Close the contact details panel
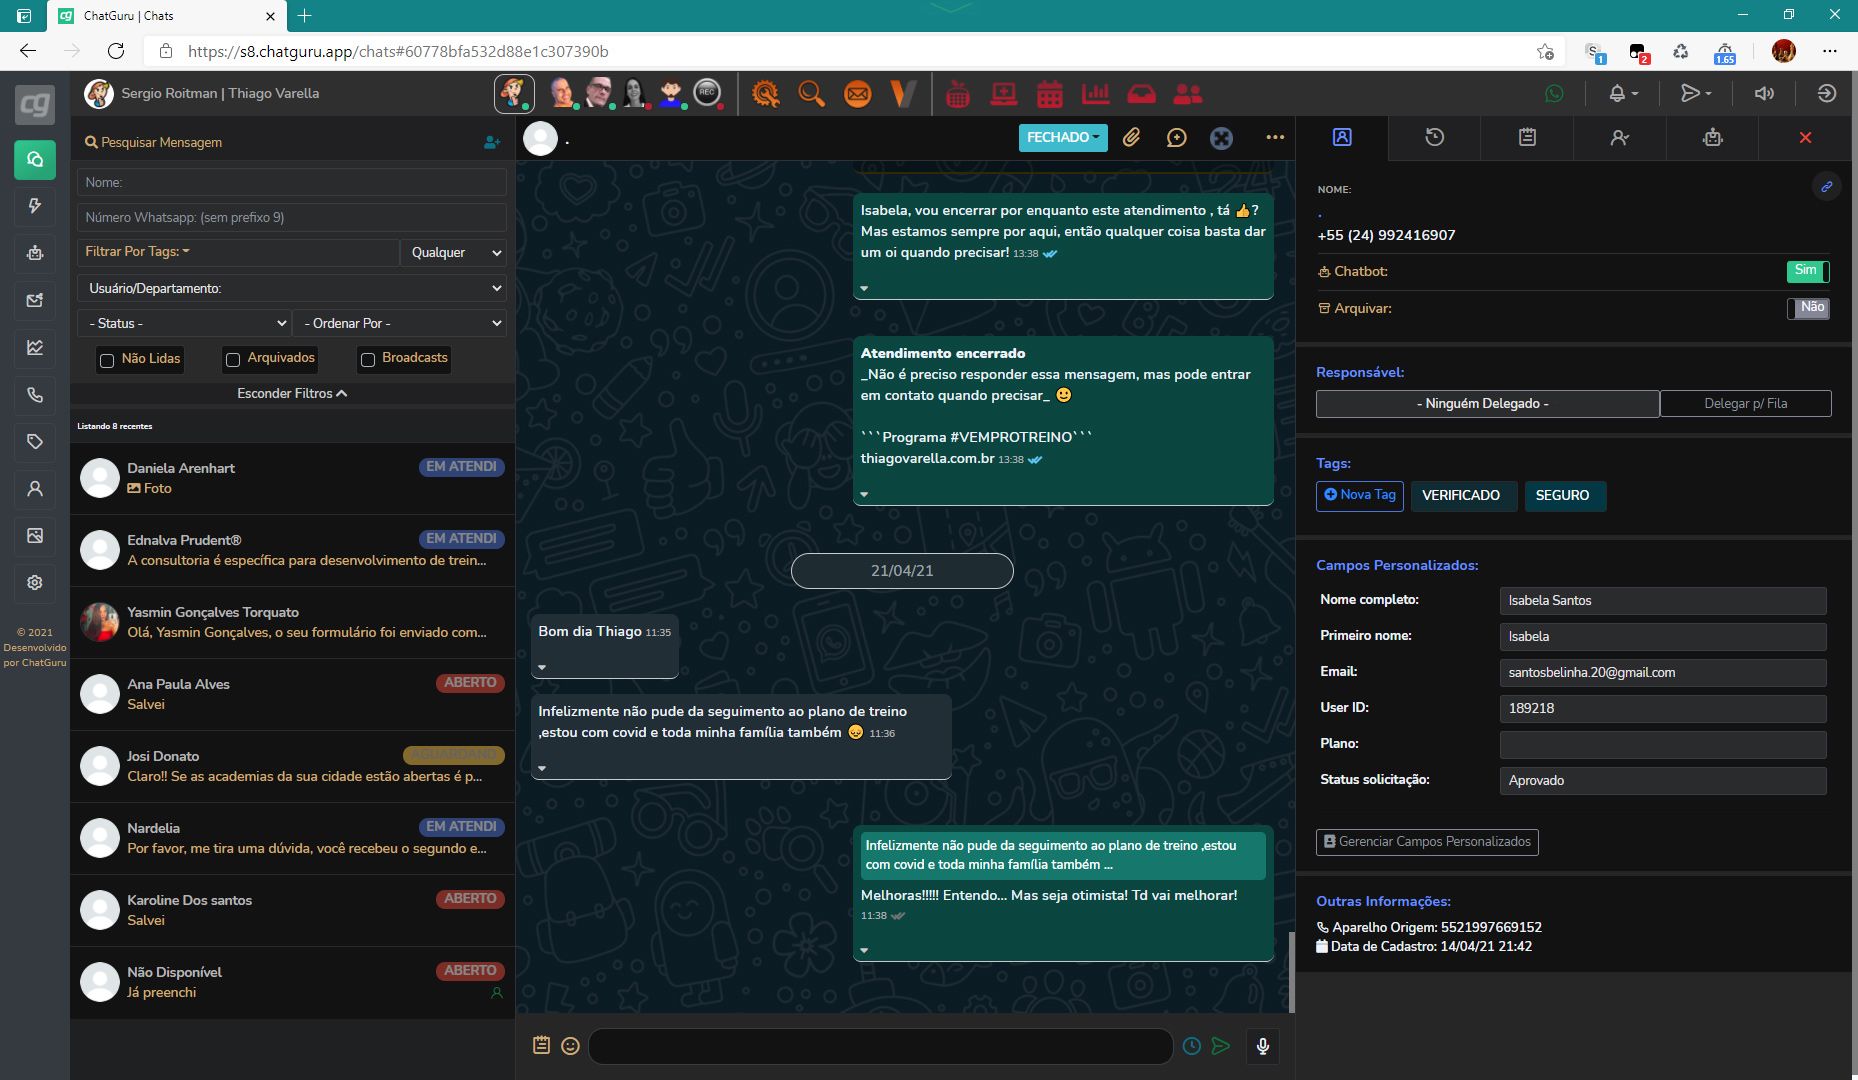The height and width of the screenshot is (1080, 1858). coord(1805,138)
